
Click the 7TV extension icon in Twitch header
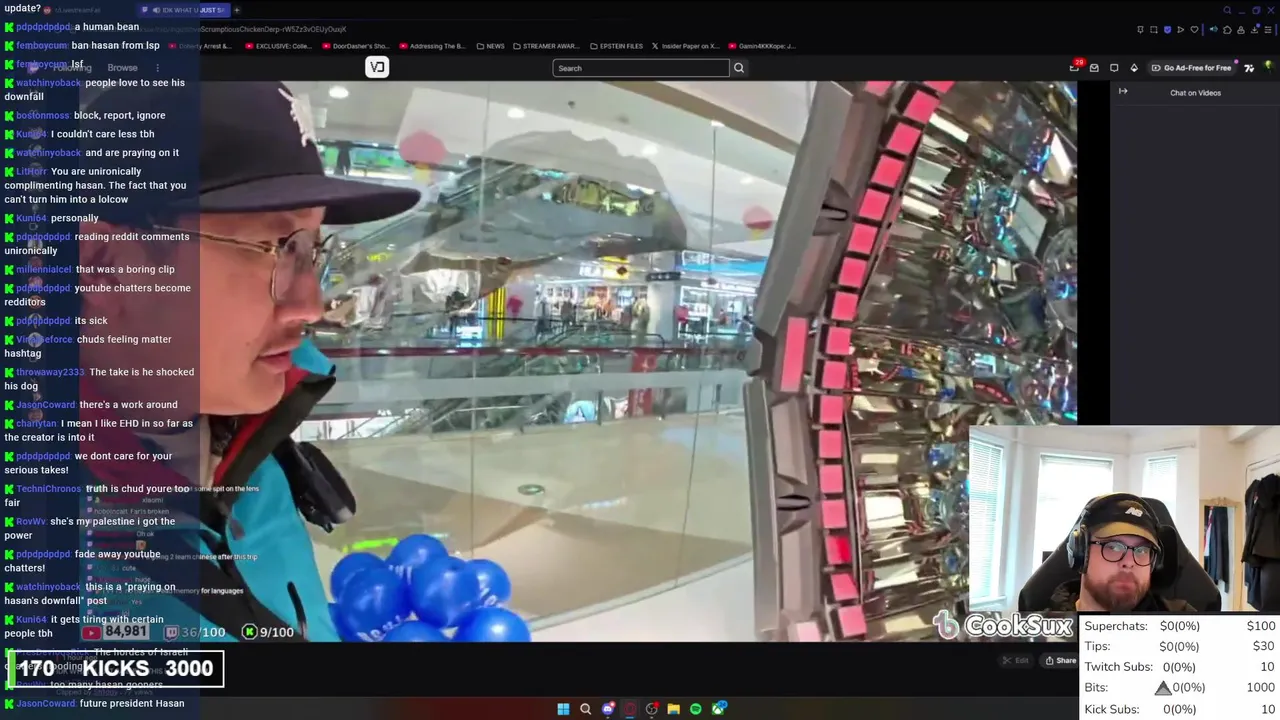[1249, 68]
